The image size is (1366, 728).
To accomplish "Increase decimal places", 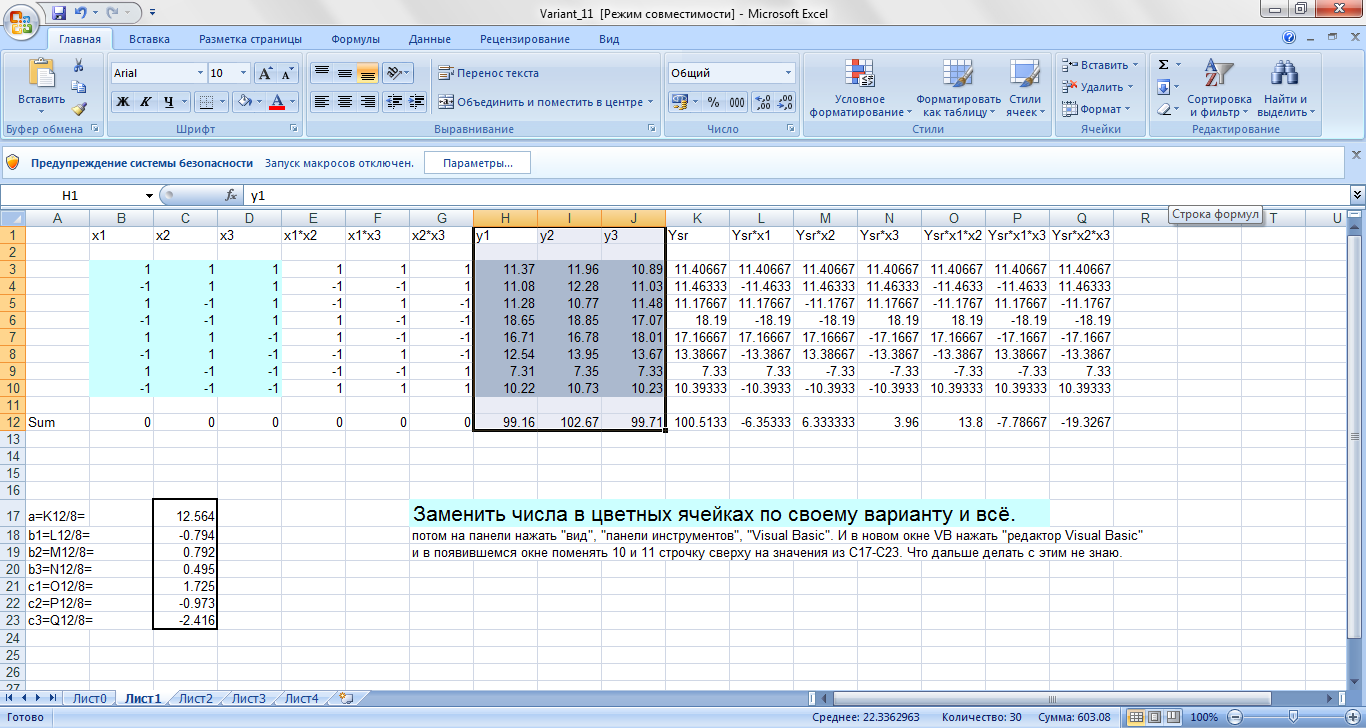I will pos(762,102).
